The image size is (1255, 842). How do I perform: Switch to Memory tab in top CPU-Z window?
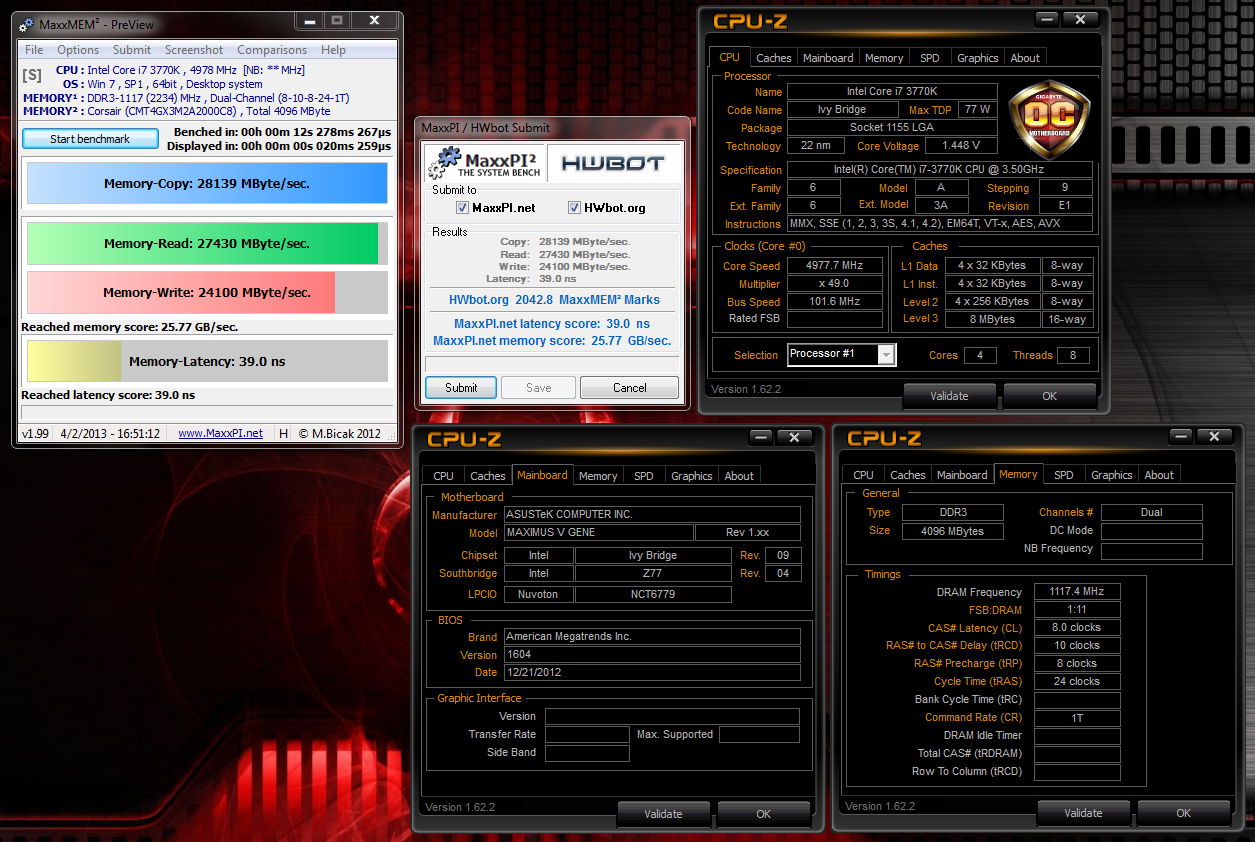point(884,58)
